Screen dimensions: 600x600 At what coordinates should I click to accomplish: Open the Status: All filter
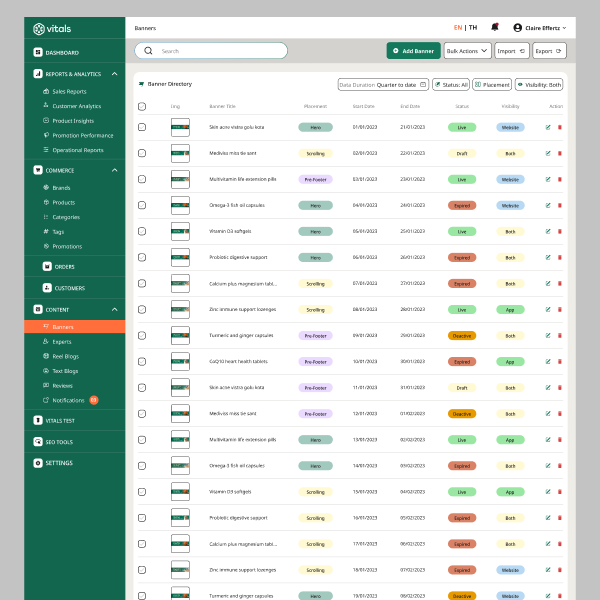451,85
